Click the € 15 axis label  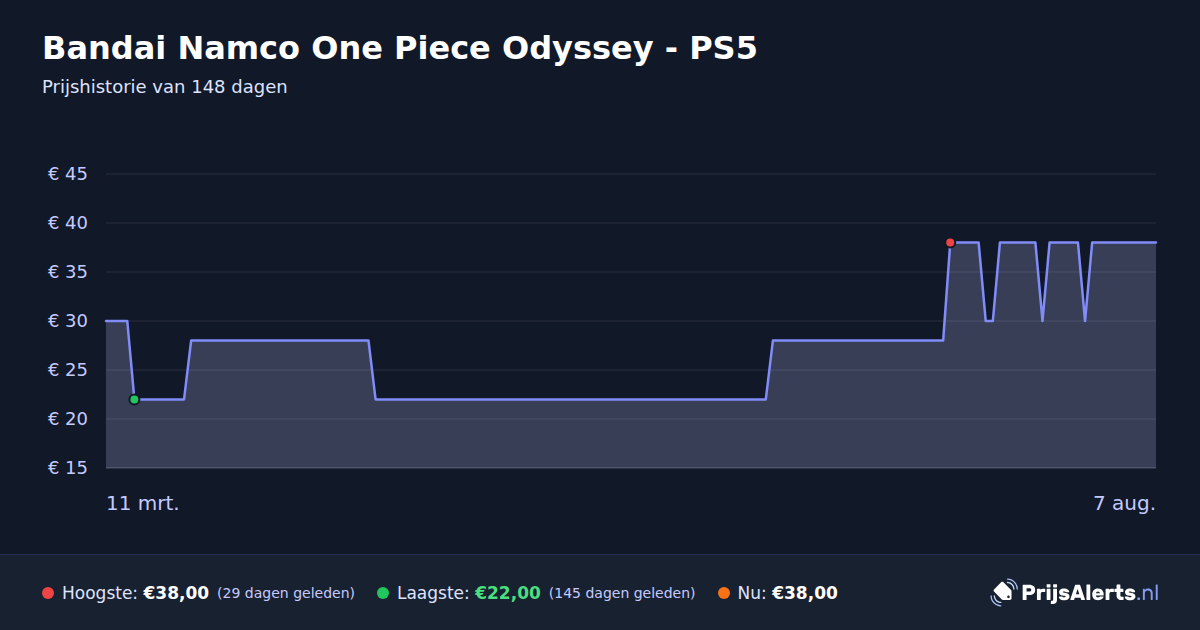tap(68, 468)
